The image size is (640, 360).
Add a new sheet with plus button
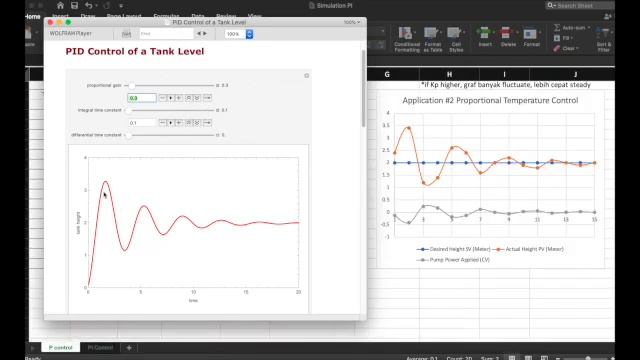129,347
